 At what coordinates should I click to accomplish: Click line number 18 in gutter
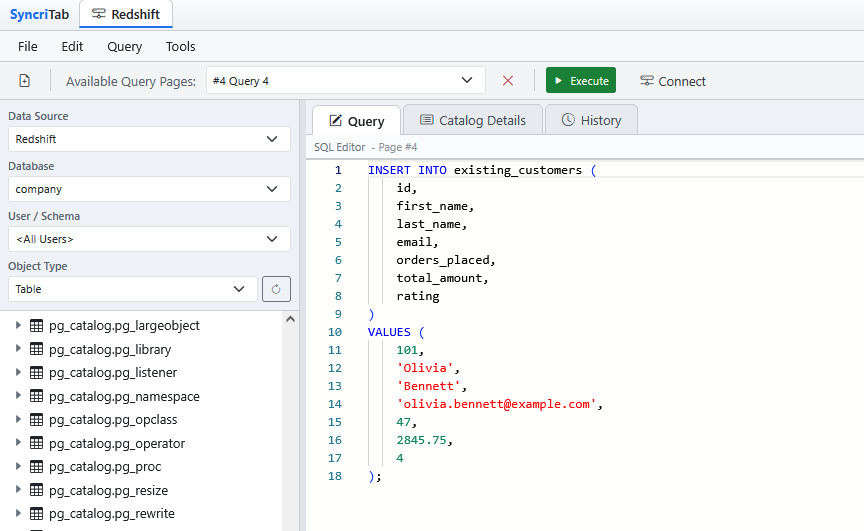[x=334, y=476]
